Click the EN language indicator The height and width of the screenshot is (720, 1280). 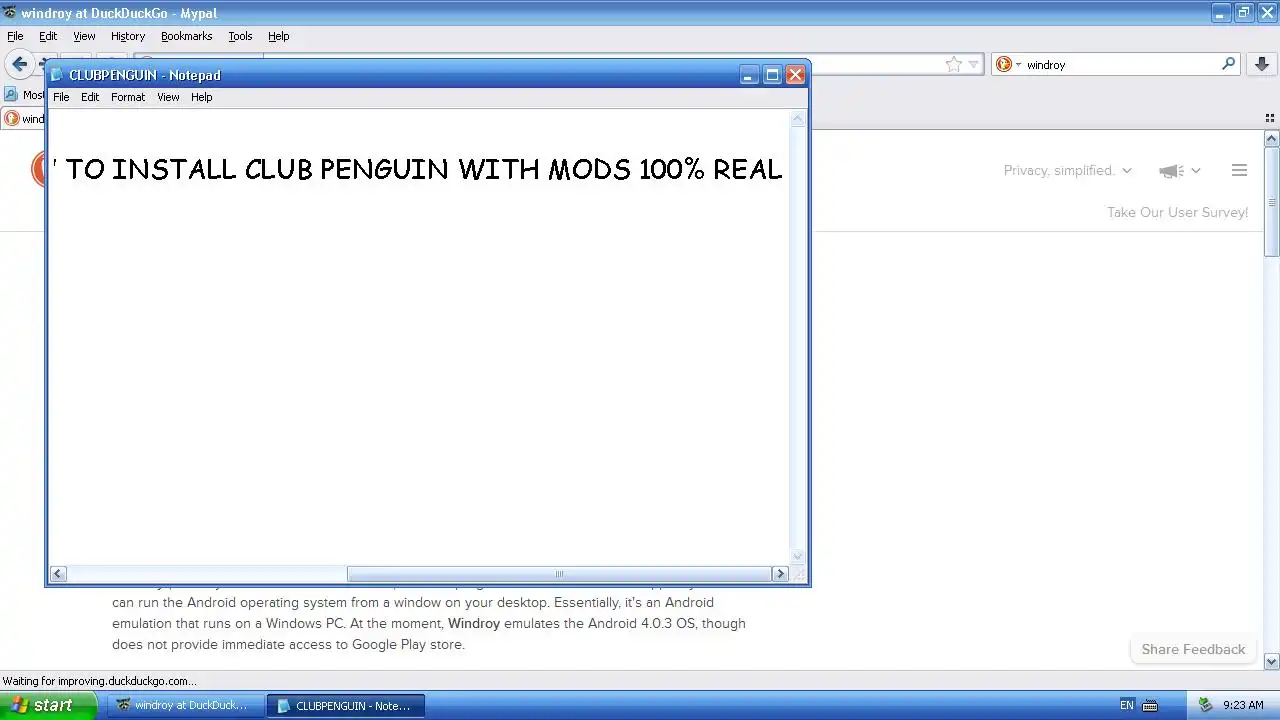click(1127, 705)
